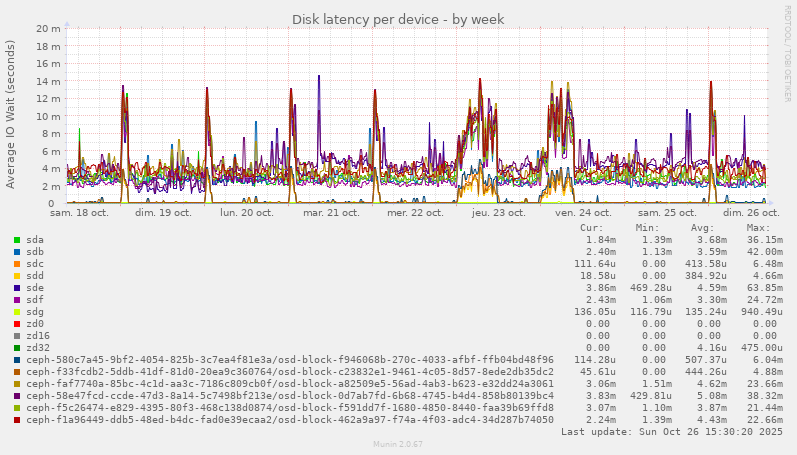Click the ceph-f1a96449 device legend entry
797x455 pixels.
pos(290,420)
